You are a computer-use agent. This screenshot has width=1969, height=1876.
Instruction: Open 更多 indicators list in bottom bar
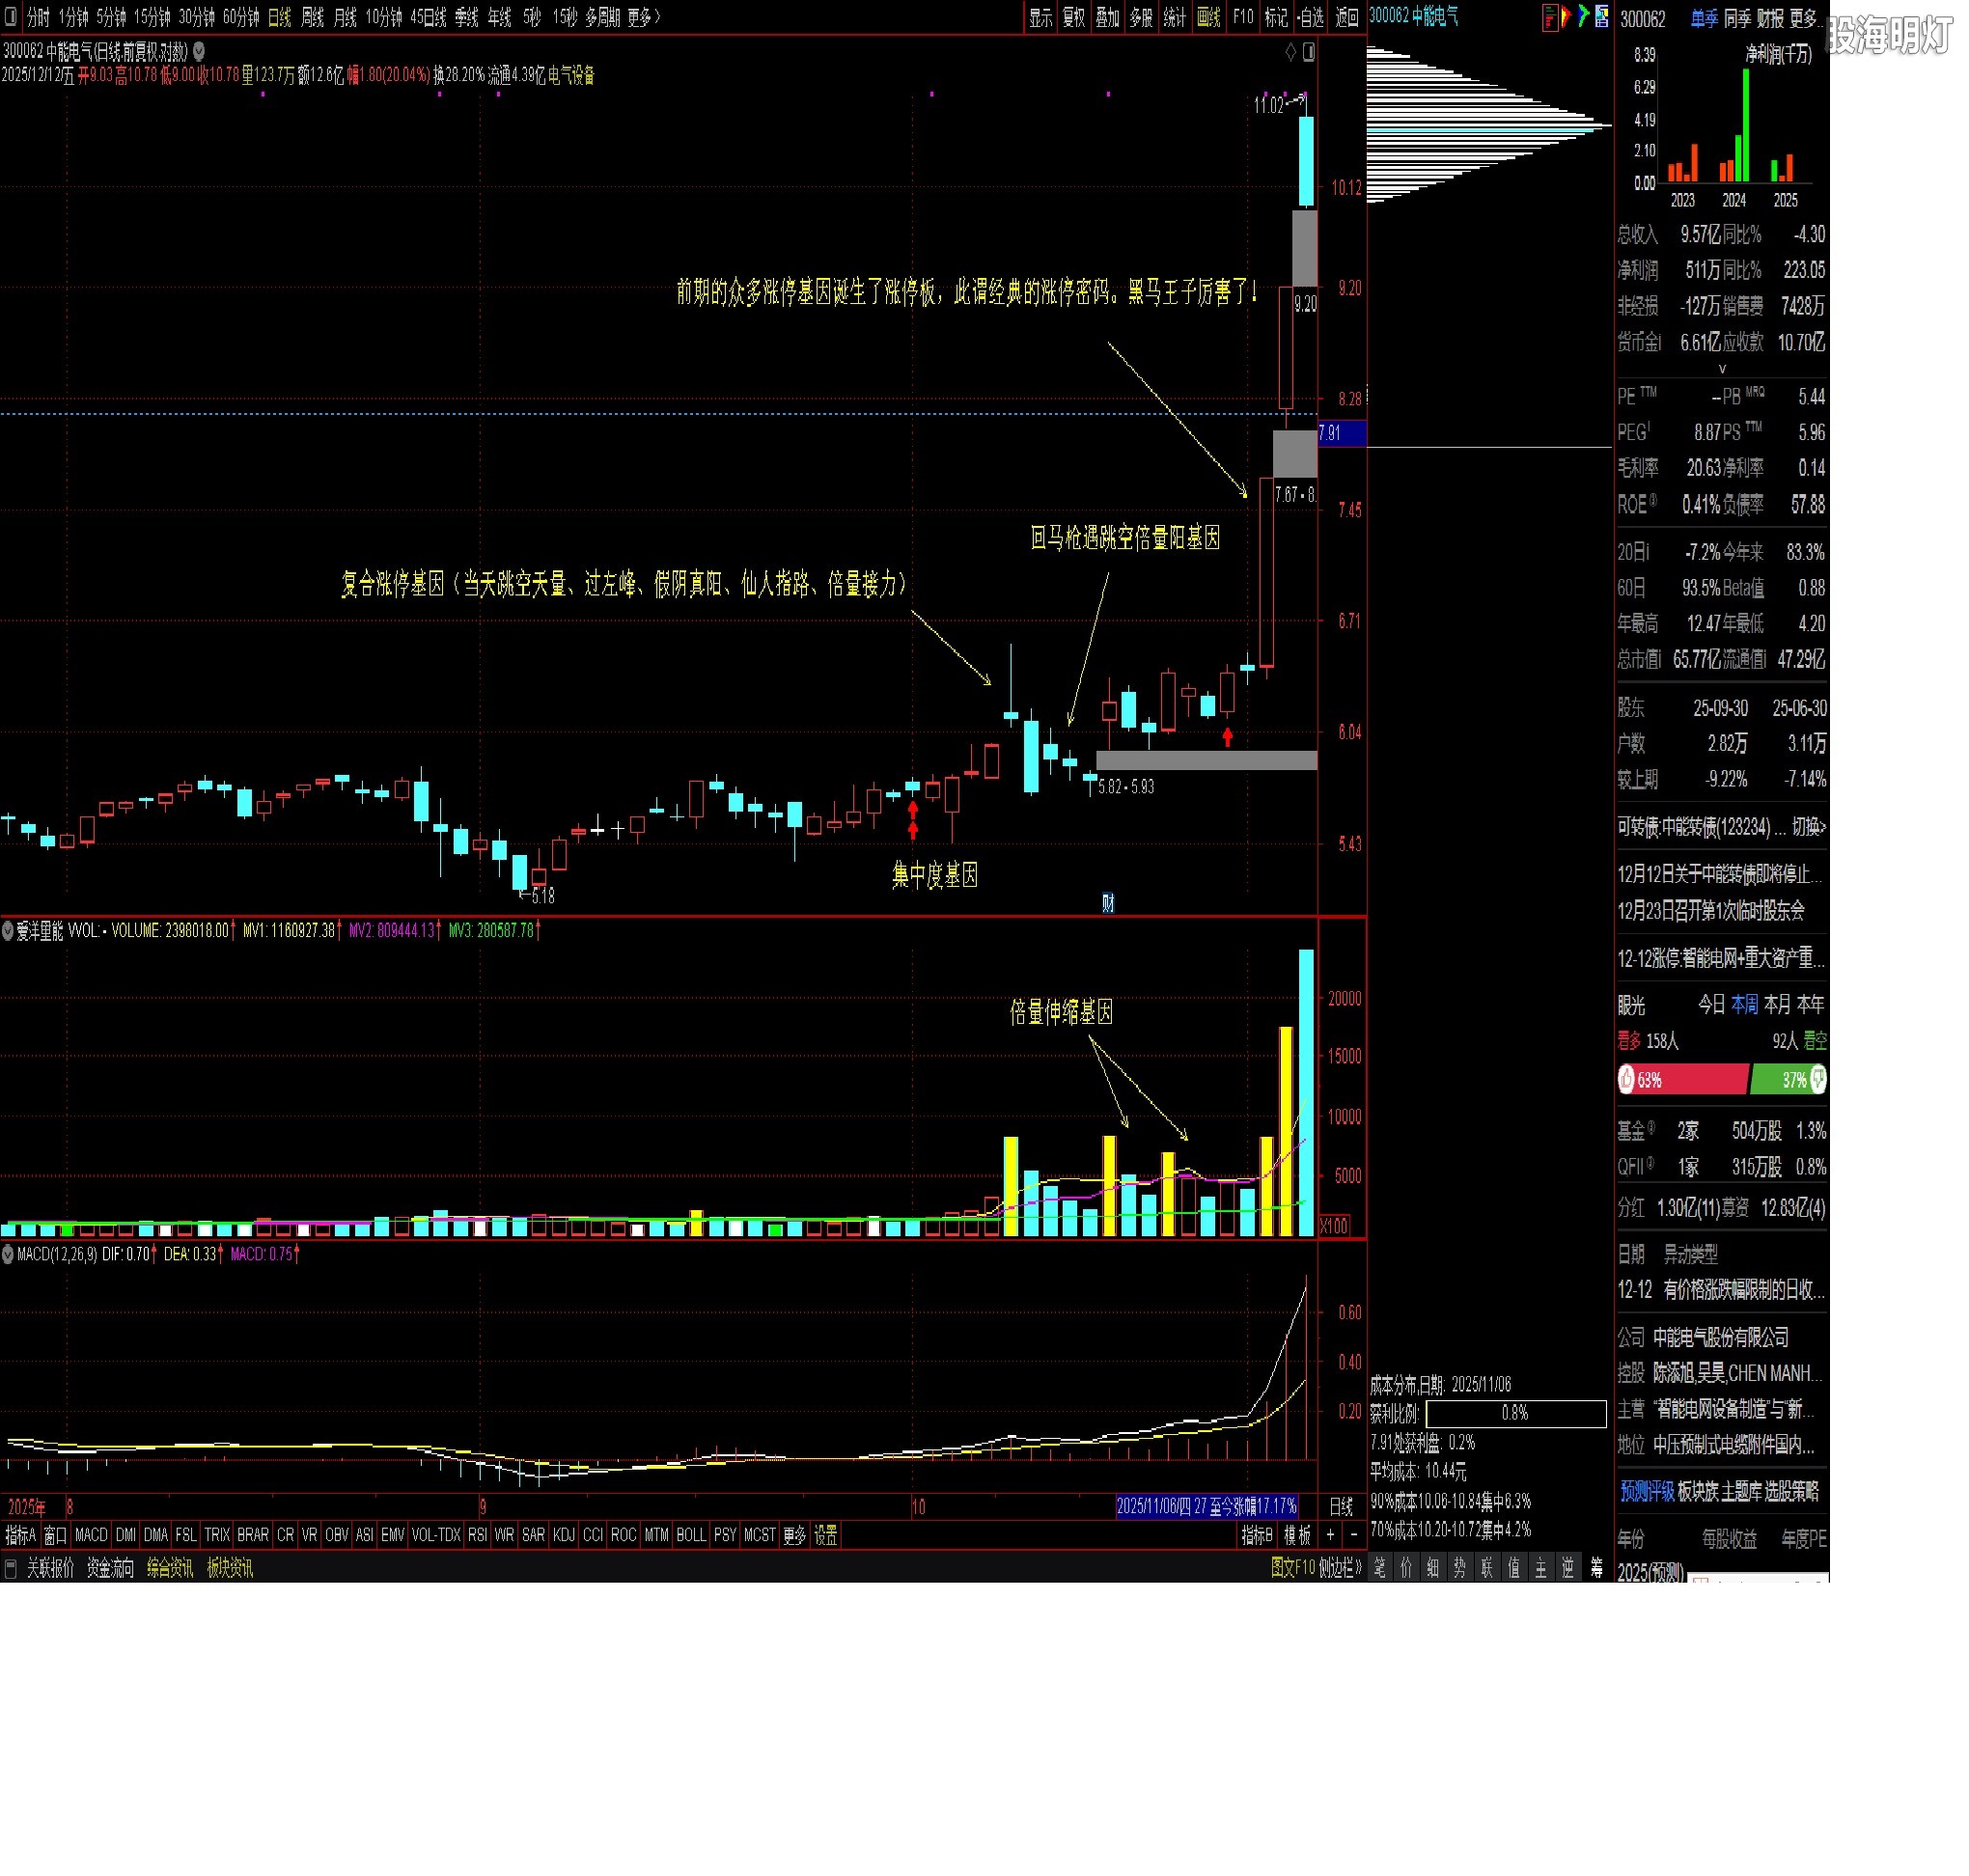click(794, 1535)
